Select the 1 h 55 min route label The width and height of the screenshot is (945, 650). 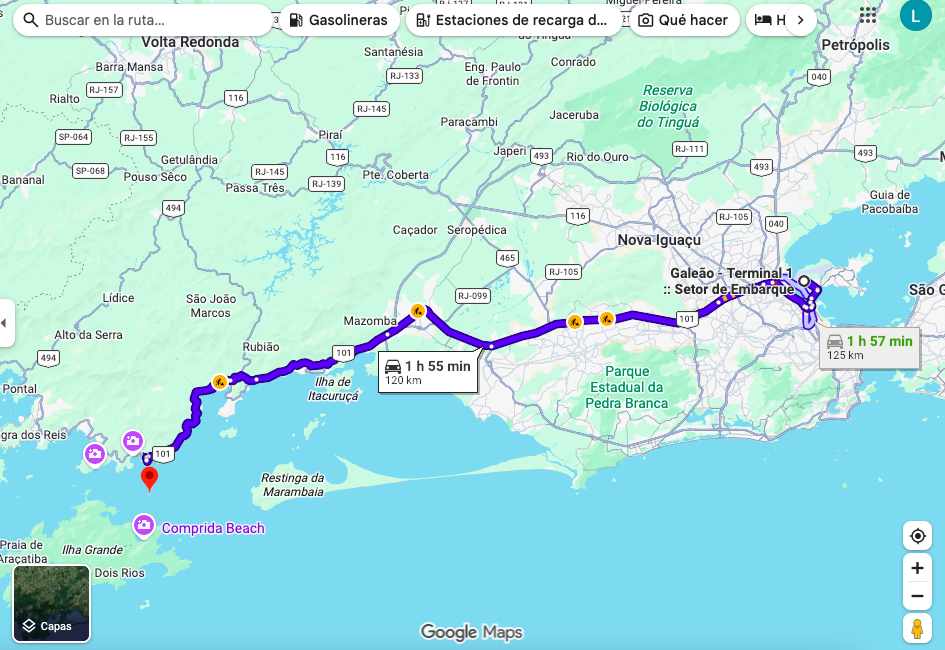click(429, 372)
